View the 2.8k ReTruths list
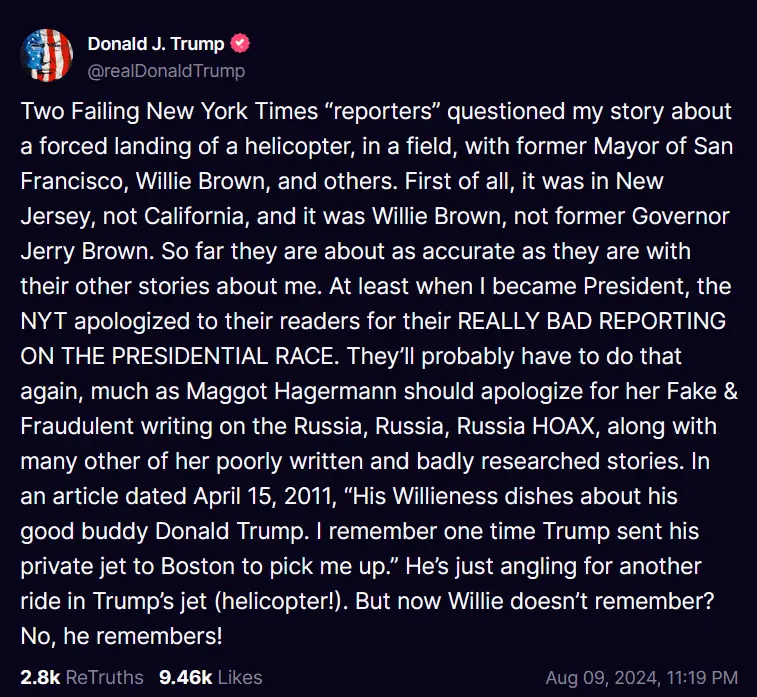 82,677
